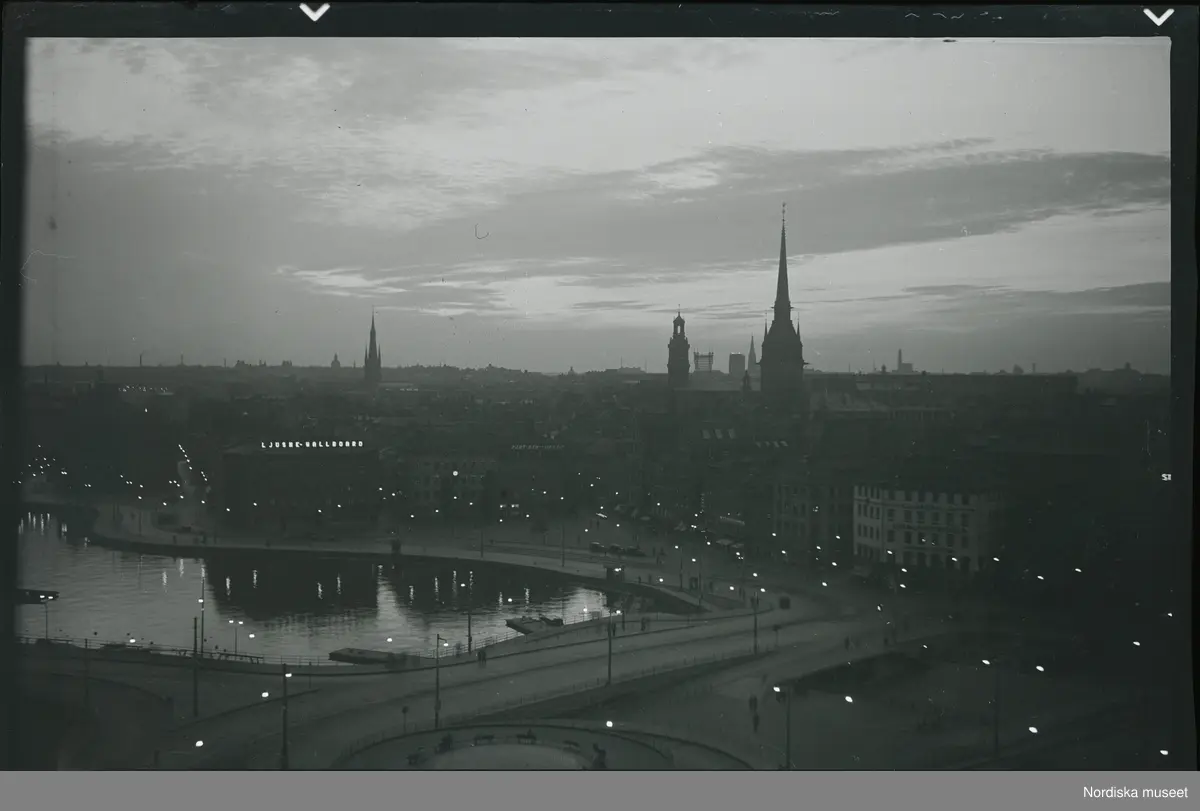
Task: Click the left chevron arrow at top
Action: tap(314, 12)
